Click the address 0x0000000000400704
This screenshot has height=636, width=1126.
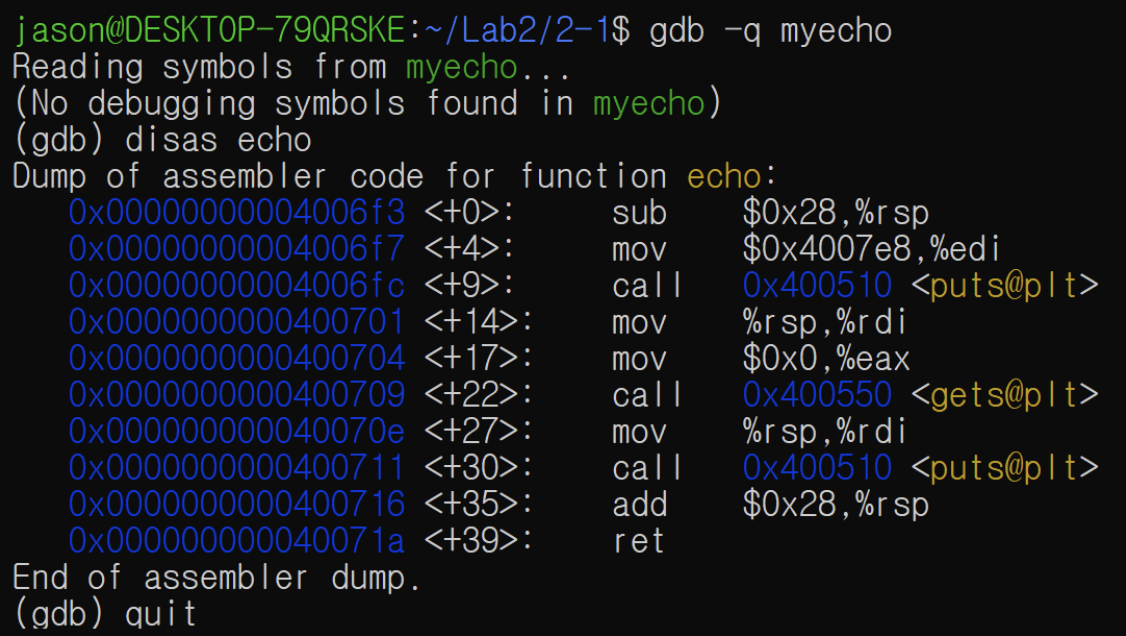click(x=237, y=359)
